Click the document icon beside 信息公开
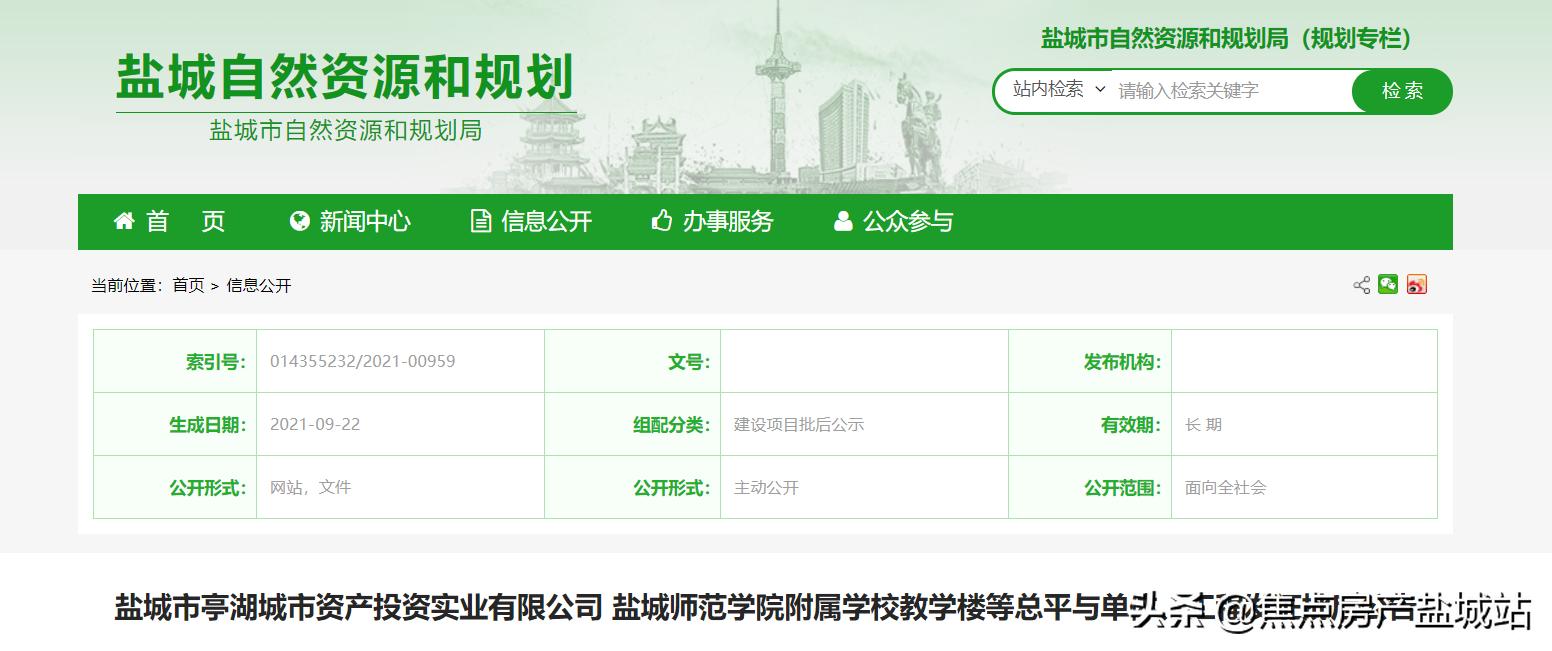The width and height of the screenshot is (1552, 651). (x=479, y=221)
